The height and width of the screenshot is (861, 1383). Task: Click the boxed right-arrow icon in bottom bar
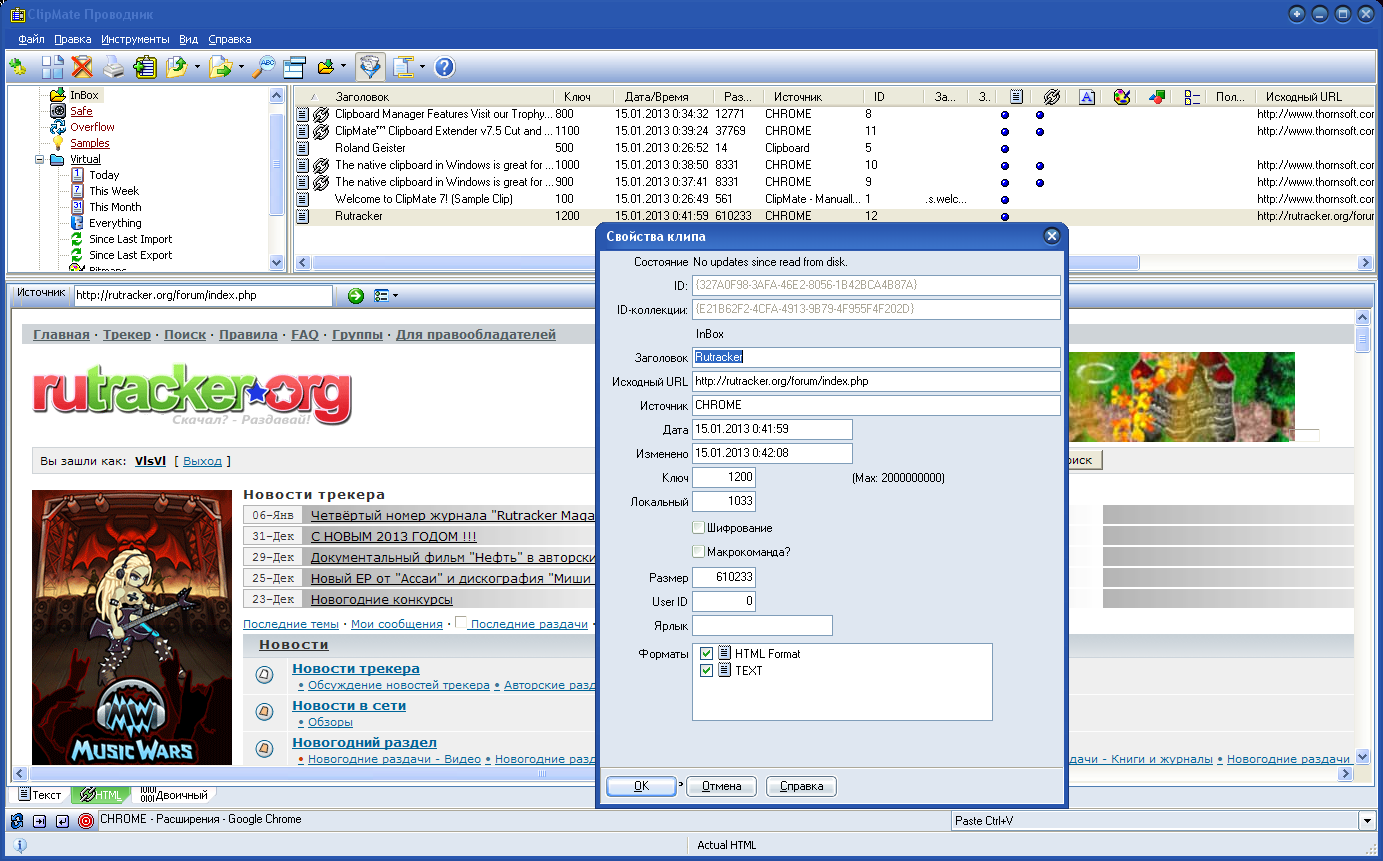39,821
